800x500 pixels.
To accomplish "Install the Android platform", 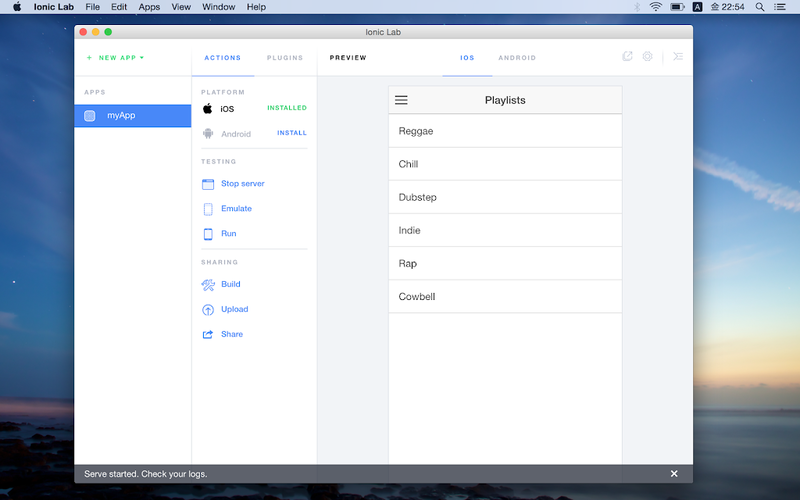I will point(292,133).
